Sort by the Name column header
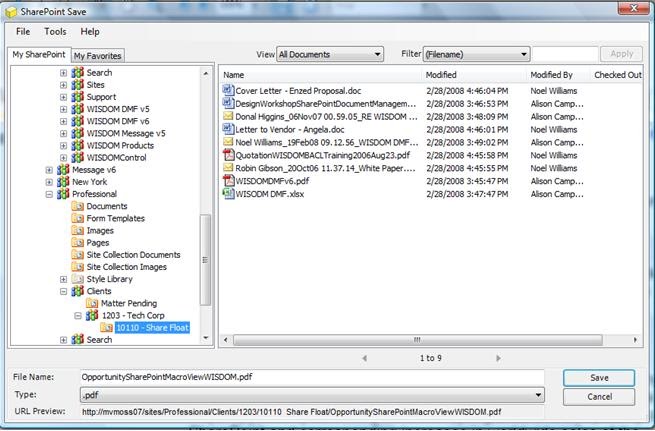Viewport: 655px width, 431px height. [x=320, y=75]
